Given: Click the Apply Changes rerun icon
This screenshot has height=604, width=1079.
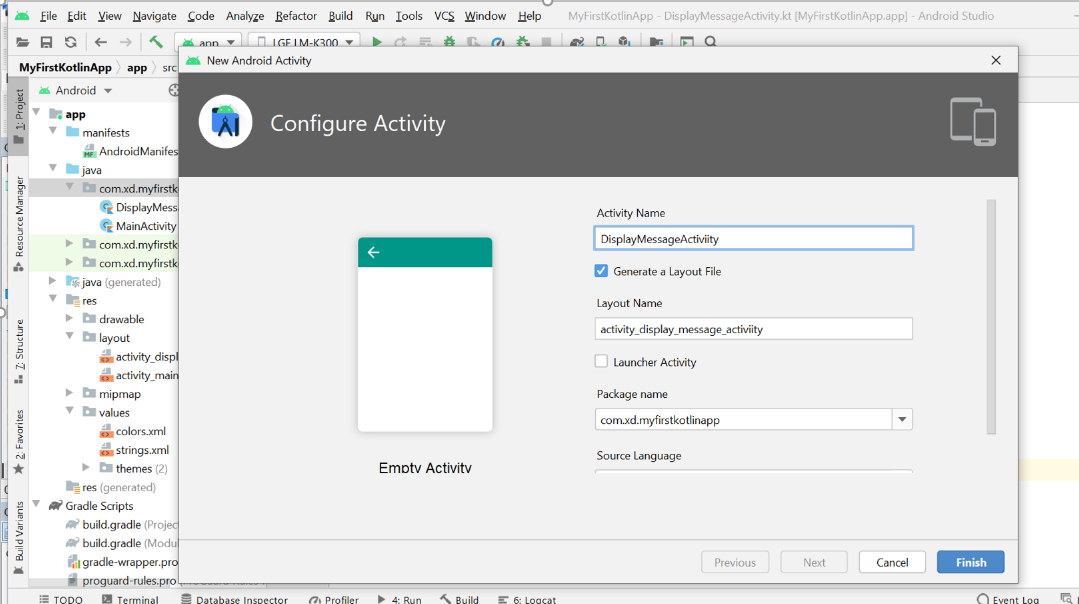Looking at the screenshot, I should (x=400, y=42).
